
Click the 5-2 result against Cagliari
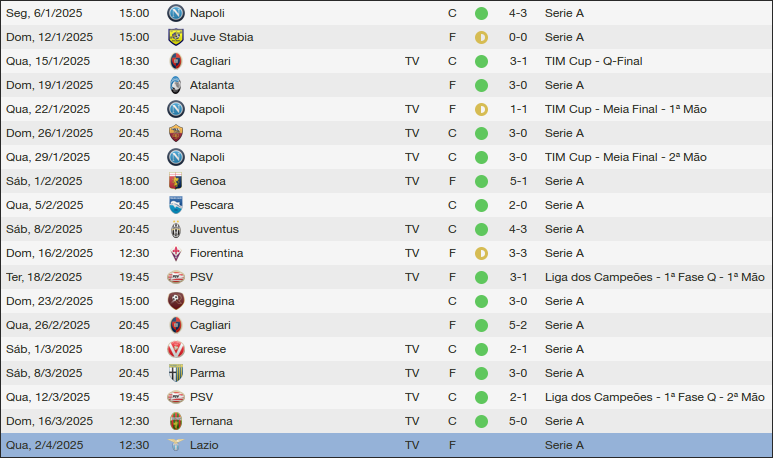coord(518,325)
